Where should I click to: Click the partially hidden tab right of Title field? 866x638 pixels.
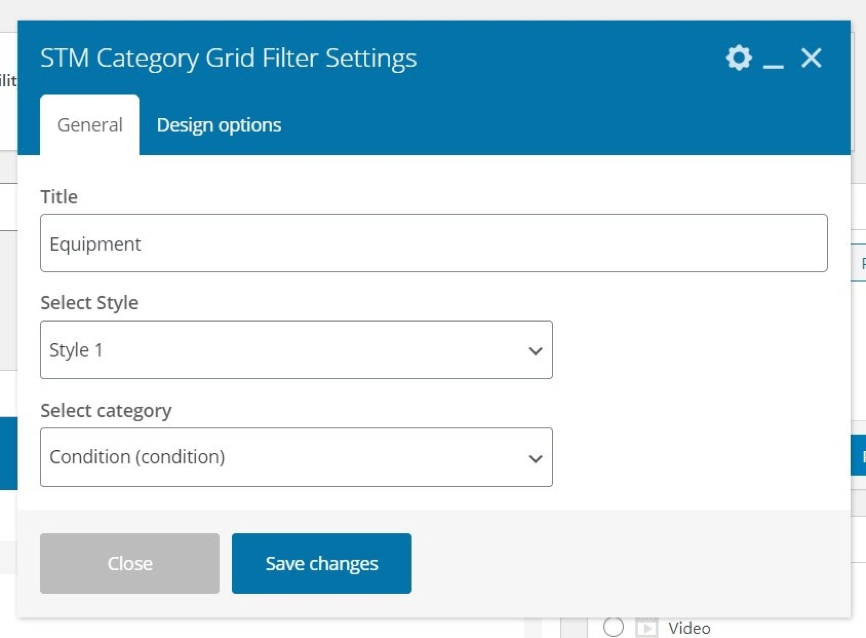[860, 264]
